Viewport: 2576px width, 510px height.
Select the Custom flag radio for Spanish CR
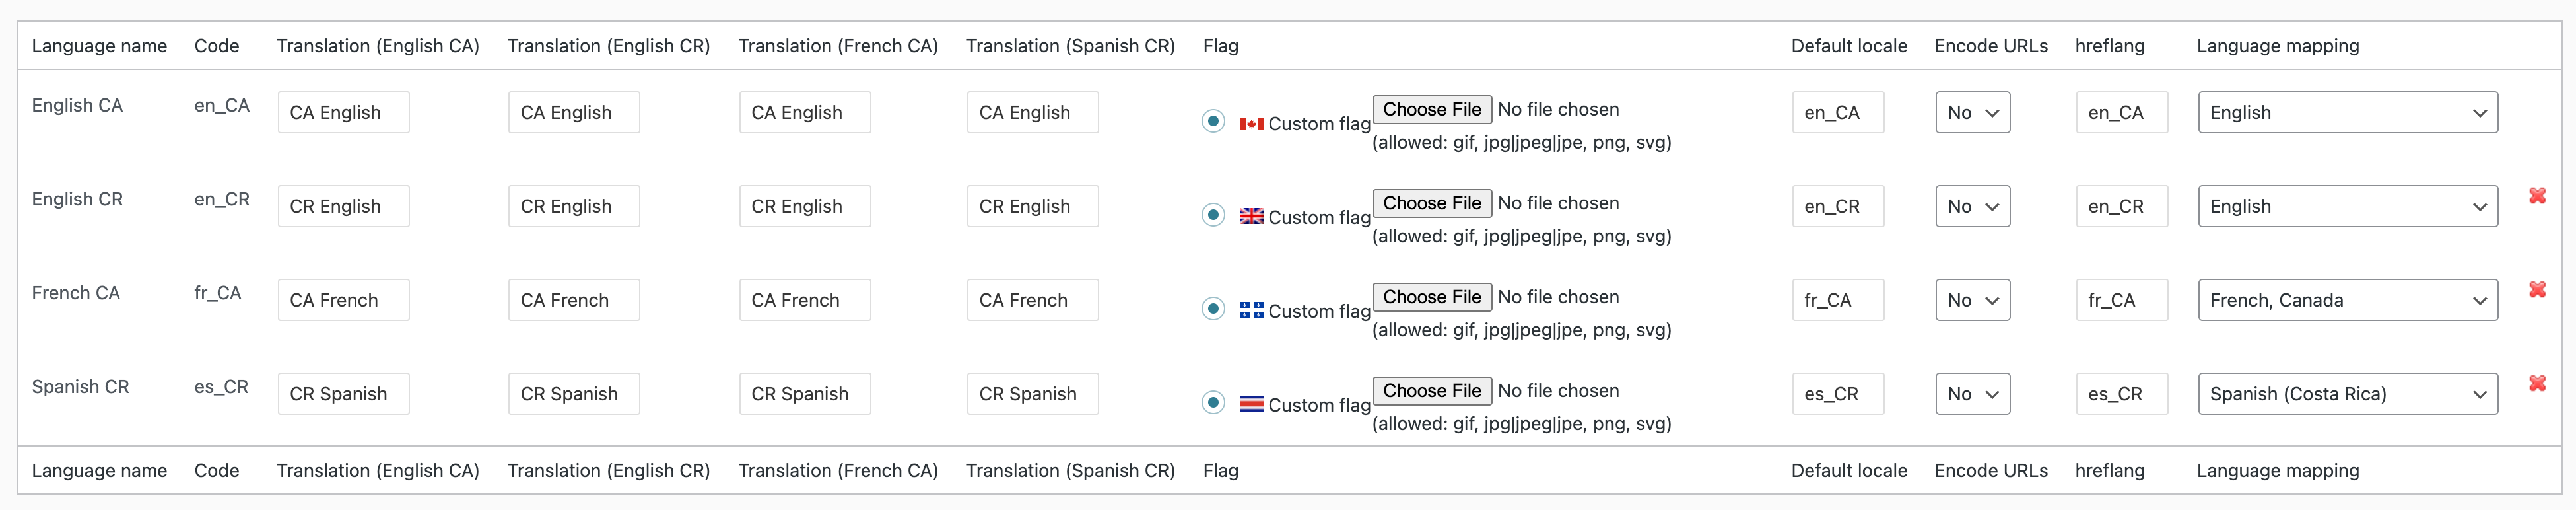click(1213, 402)
